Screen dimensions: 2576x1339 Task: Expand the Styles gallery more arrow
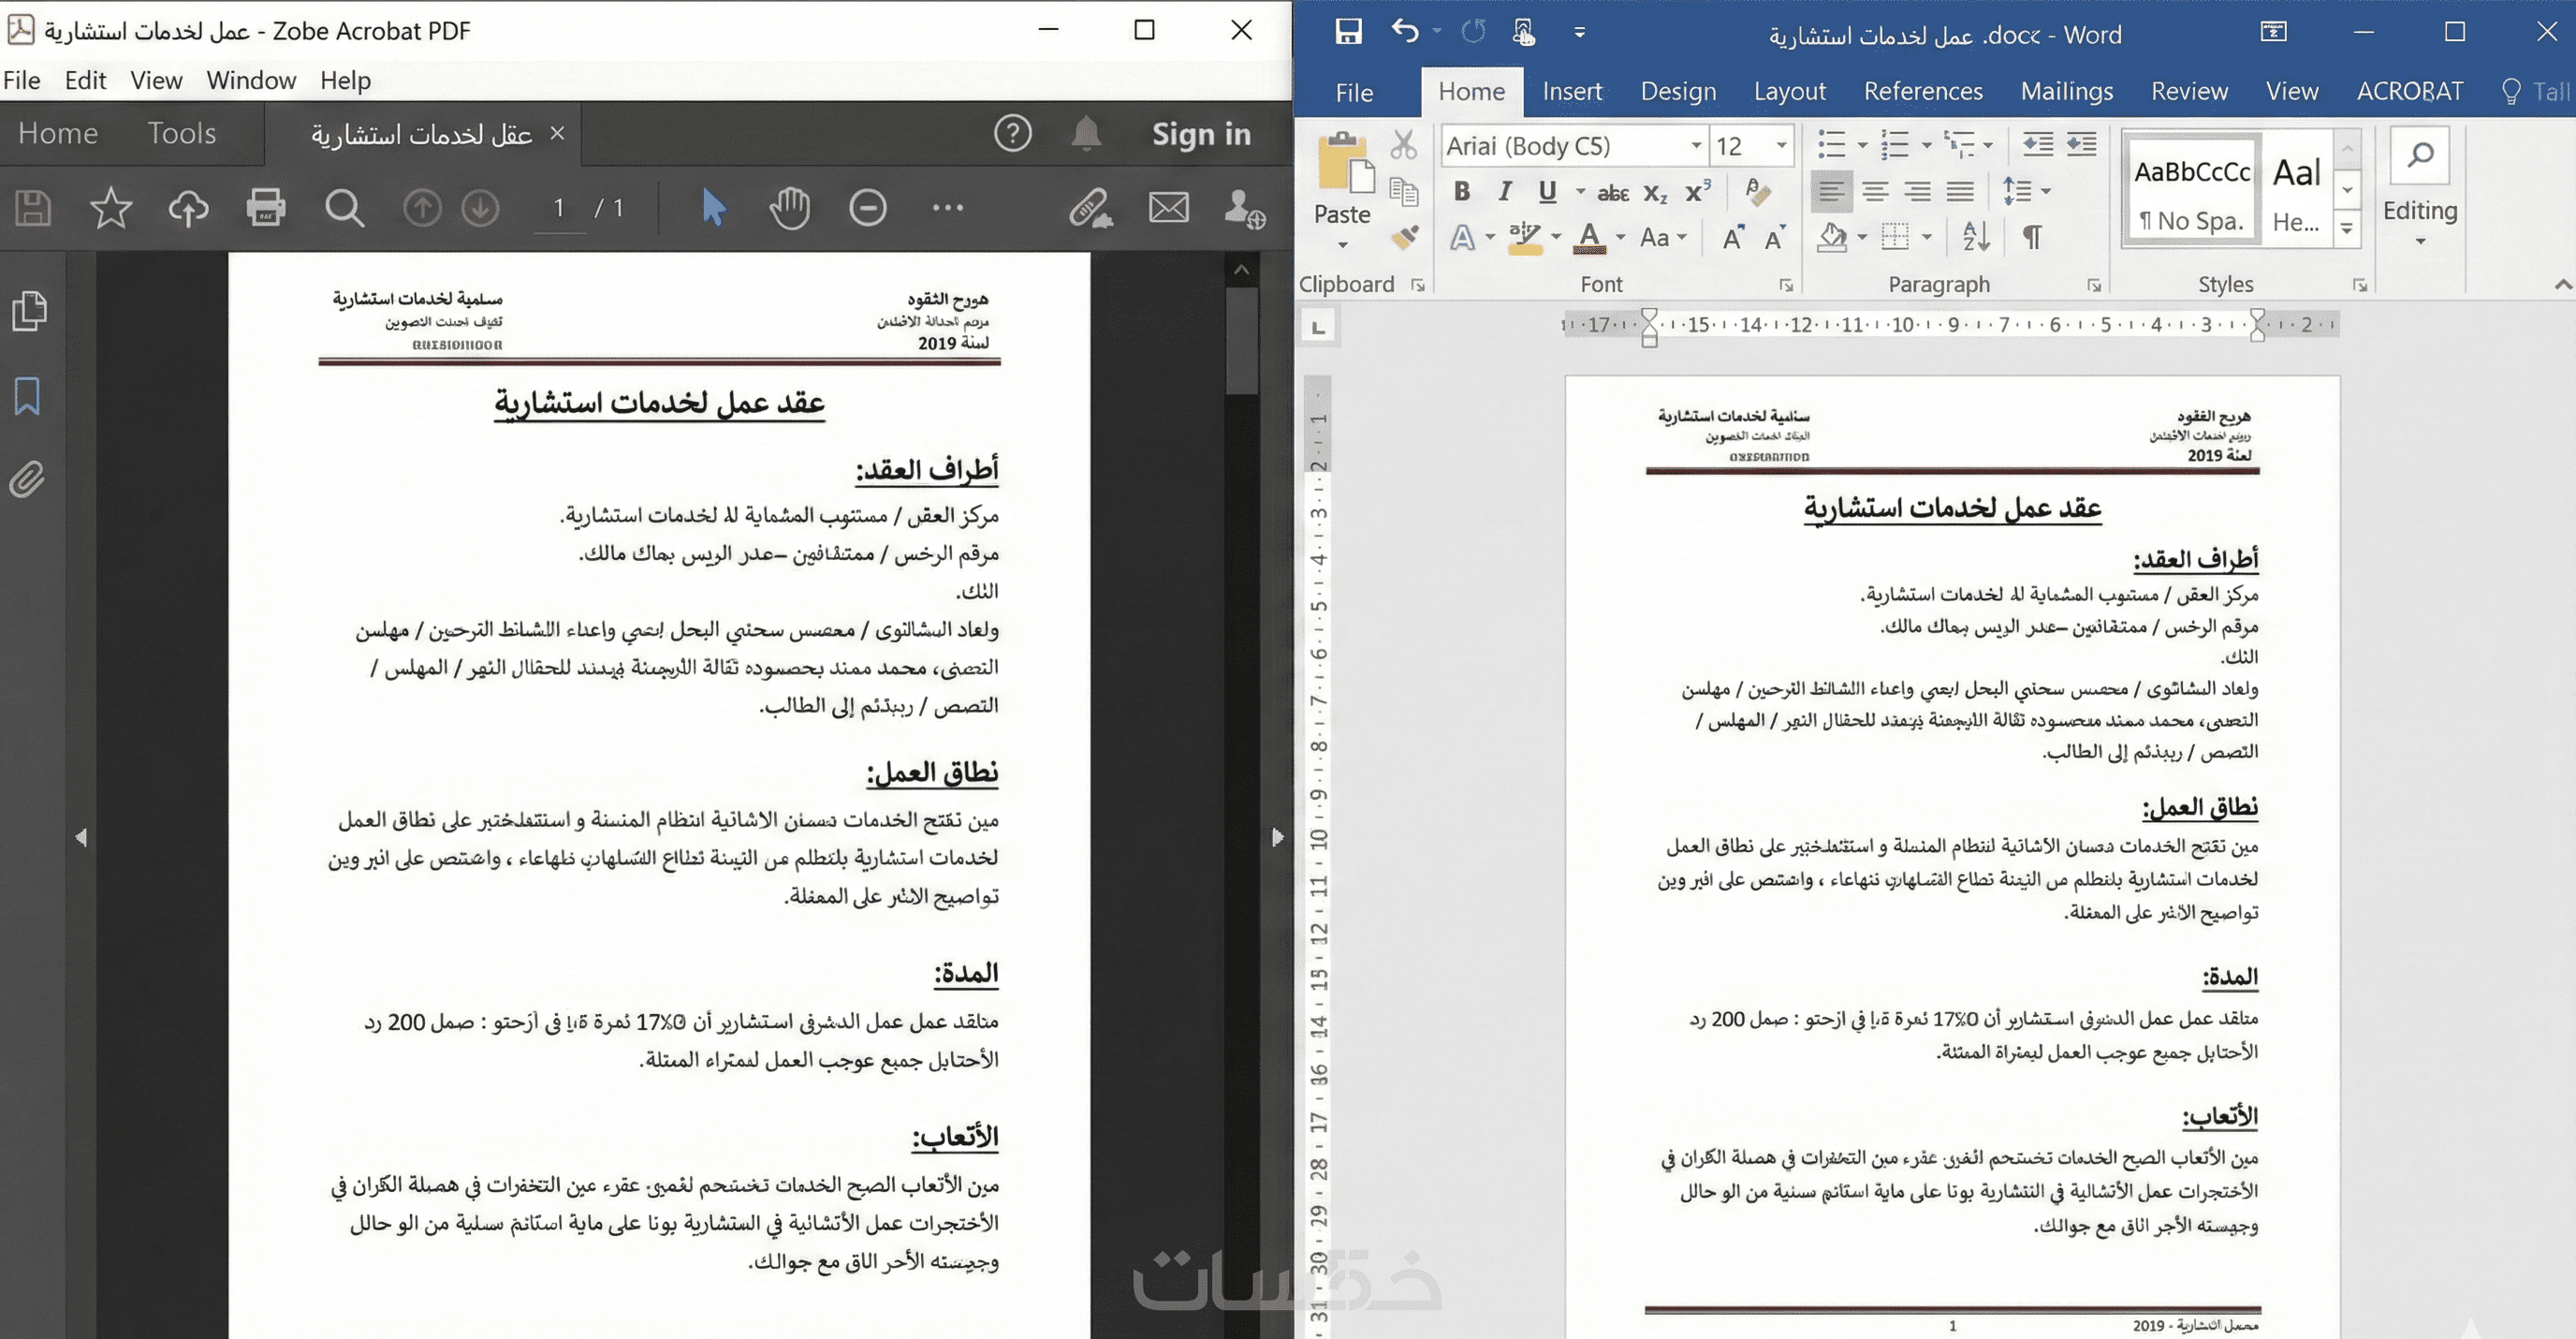pyautogui.click(x=2347, y=230)
